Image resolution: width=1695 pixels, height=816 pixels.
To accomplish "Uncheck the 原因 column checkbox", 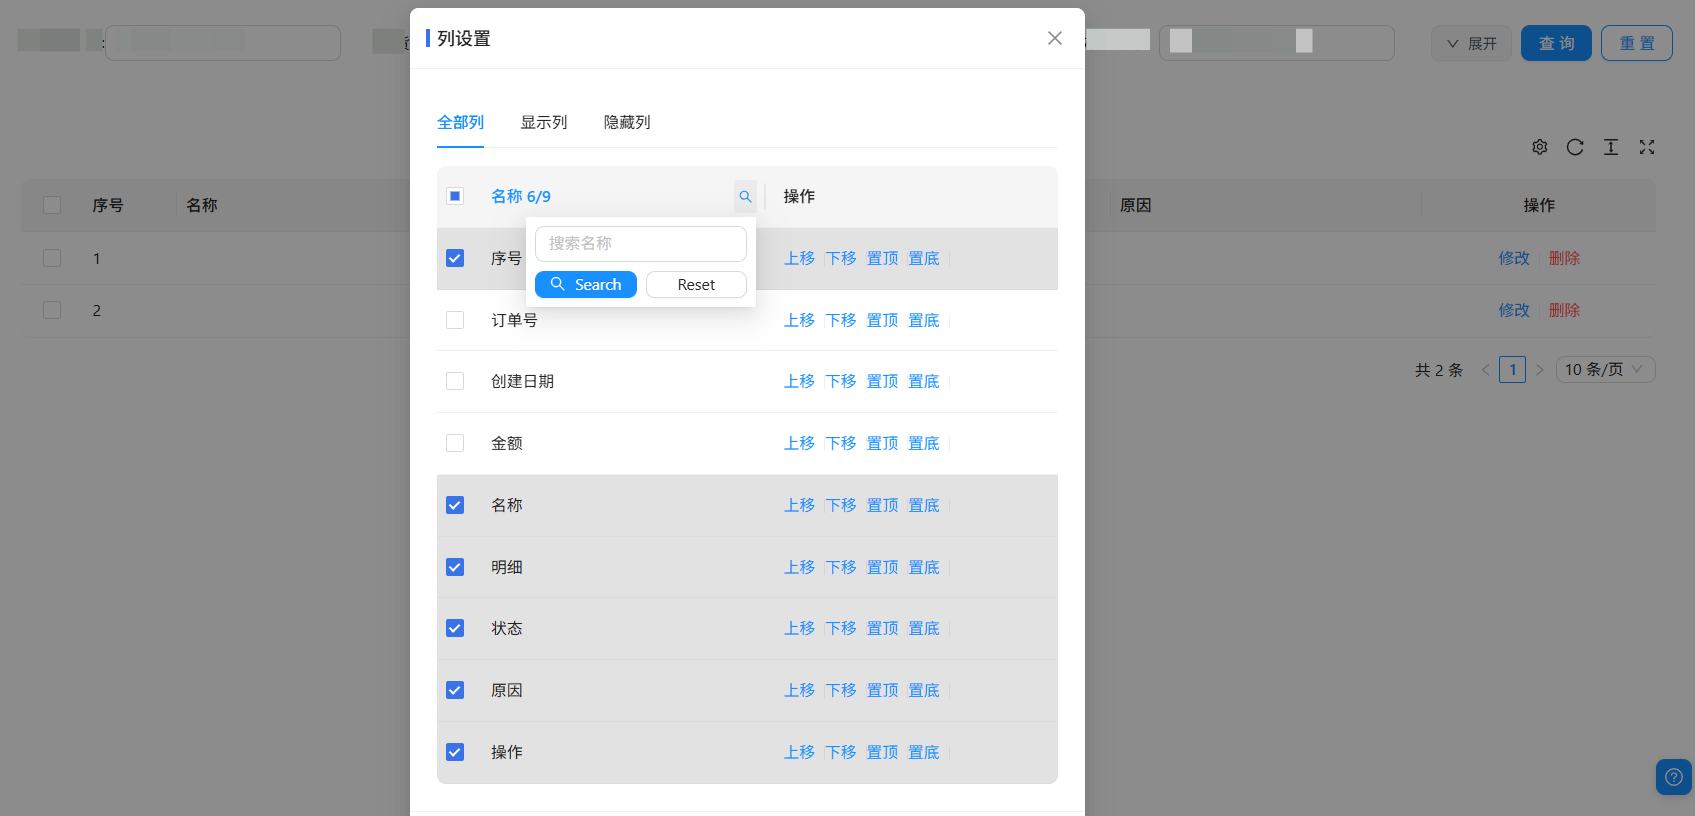I will pos(455,690).
